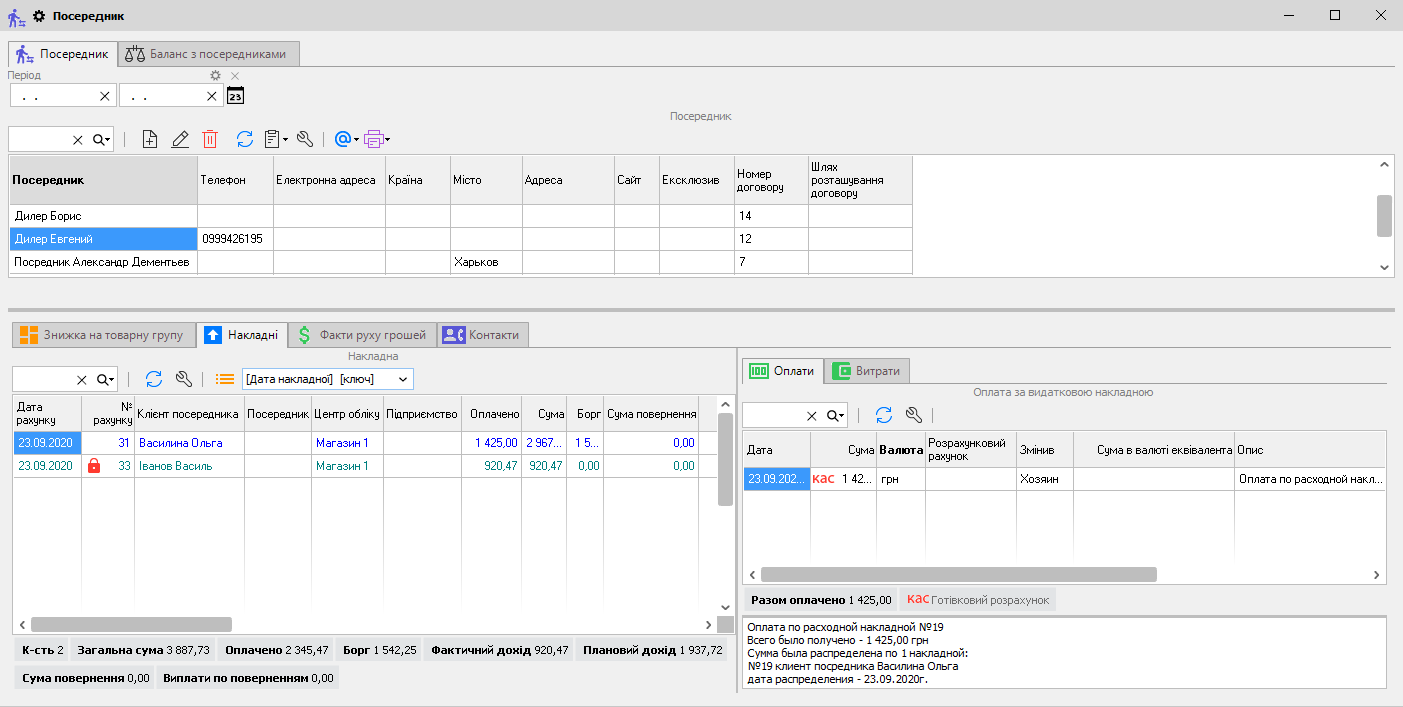This screenshot has height=707, width=1403.
Task: Open the purple printer dropdown
Action: 376,140
